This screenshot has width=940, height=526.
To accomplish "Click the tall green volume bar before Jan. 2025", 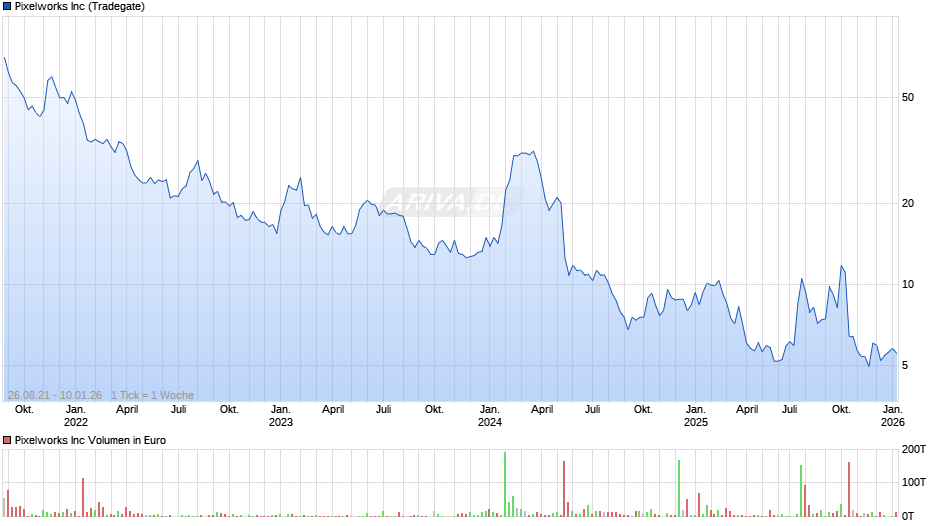I will click(x=679, y=488).
